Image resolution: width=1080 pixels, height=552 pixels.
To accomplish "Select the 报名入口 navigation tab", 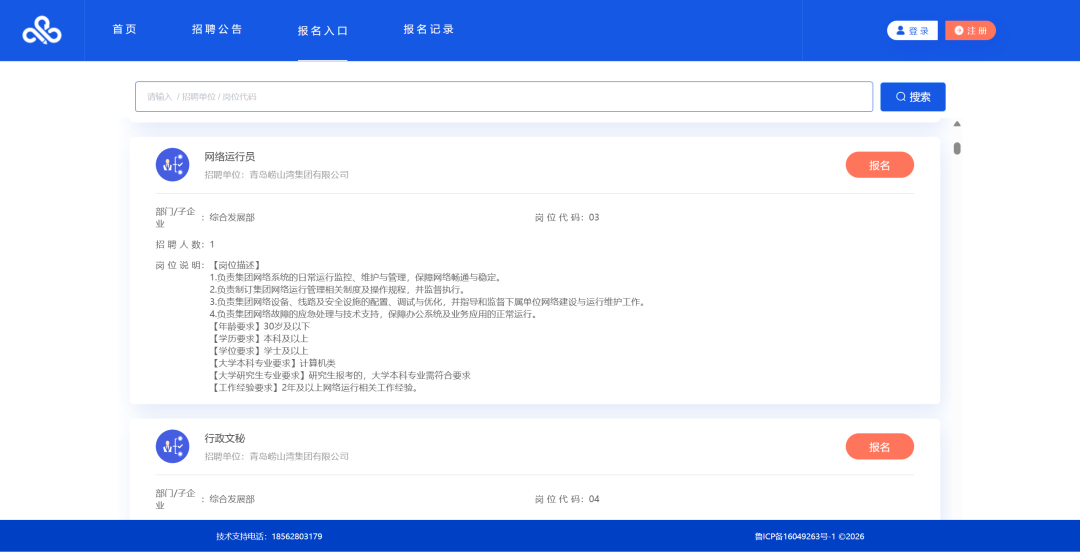I will [322, 31].
